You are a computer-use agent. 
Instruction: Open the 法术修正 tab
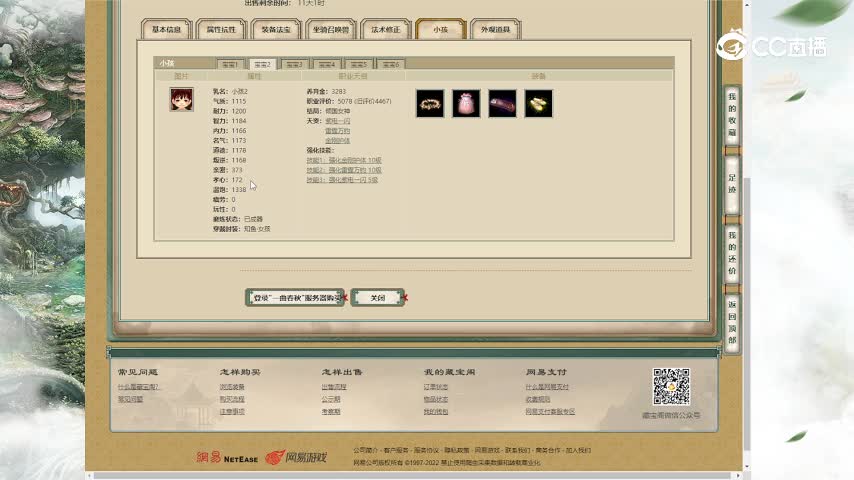pyautogui.click(x=386, y=29)
